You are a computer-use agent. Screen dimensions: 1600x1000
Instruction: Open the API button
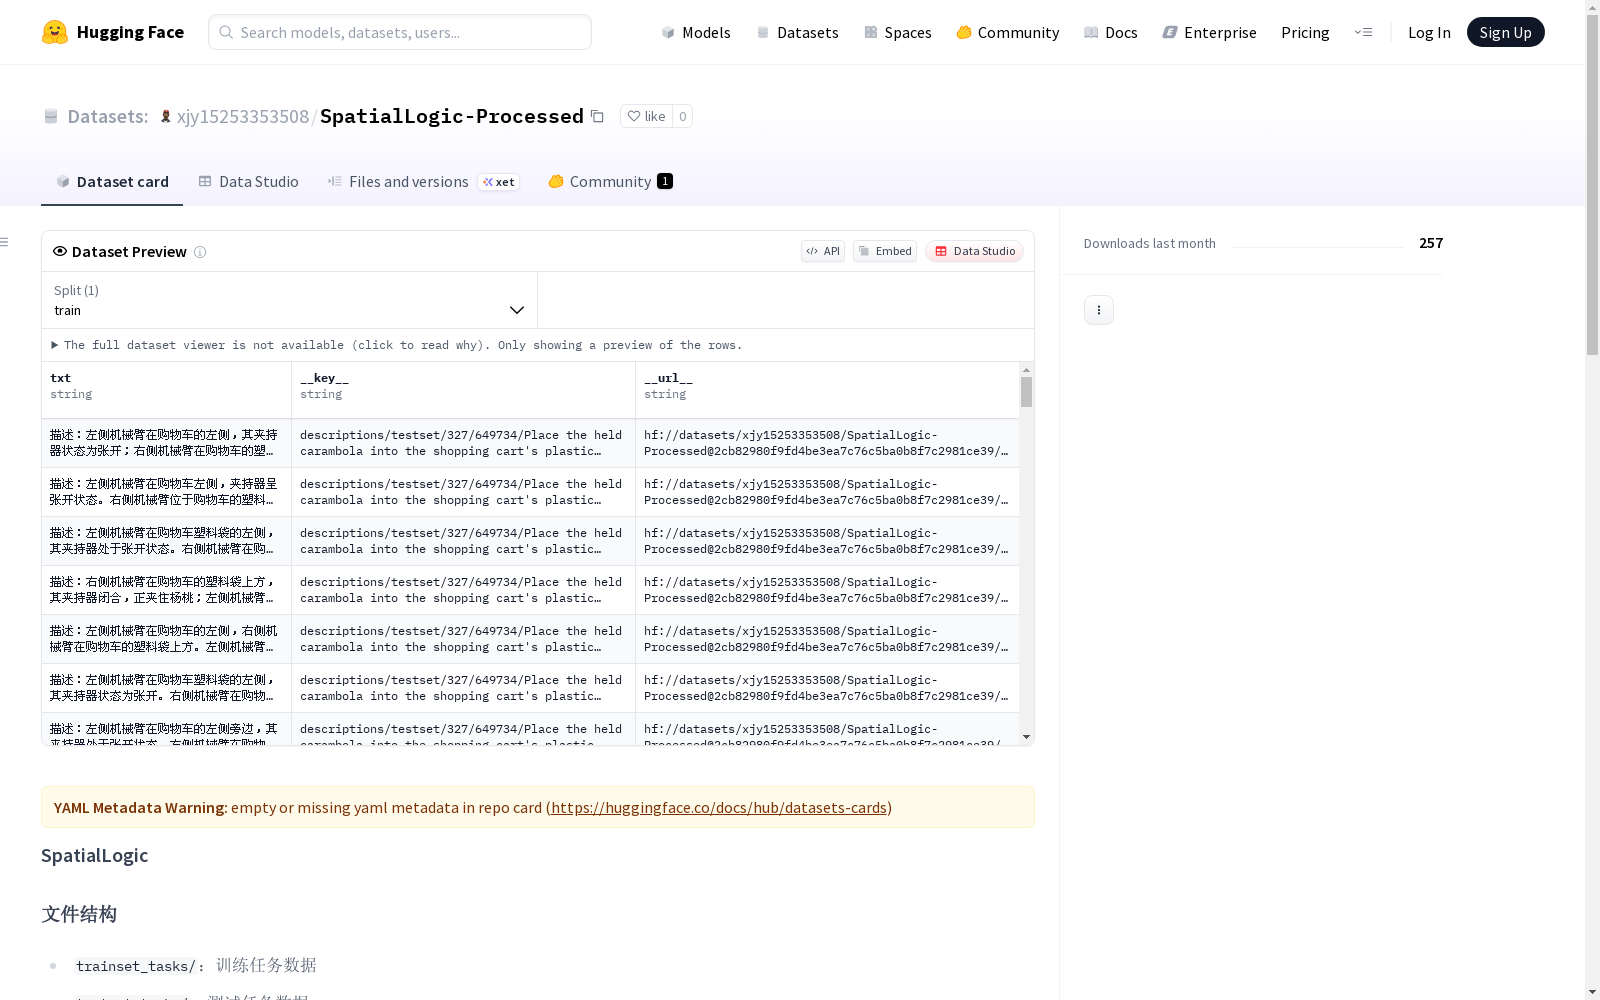[x=823, y=251]
